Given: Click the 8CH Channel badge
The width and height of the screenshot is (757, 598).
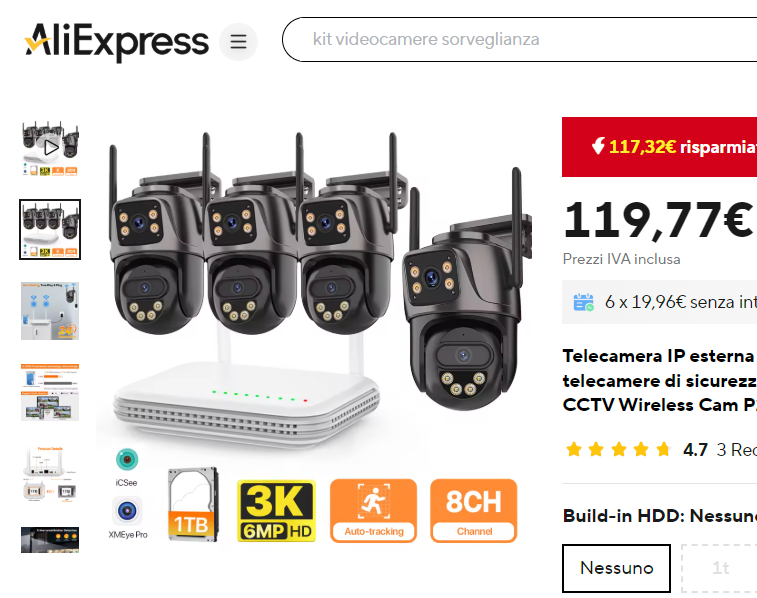Looking at the screenshot, I should click(474, 511).
